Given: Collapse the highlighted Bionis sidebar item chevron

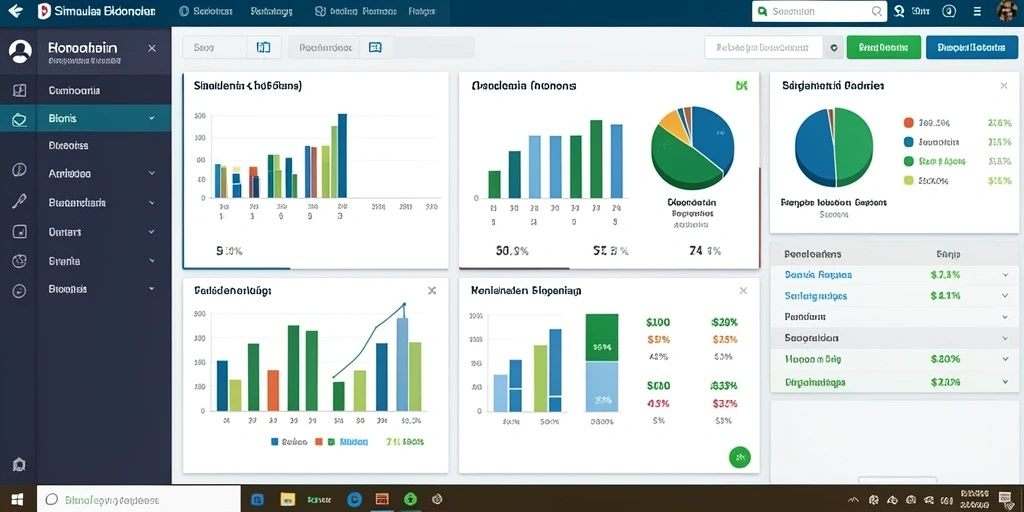Looking at the screenshot, I should [x=152, y=118].
